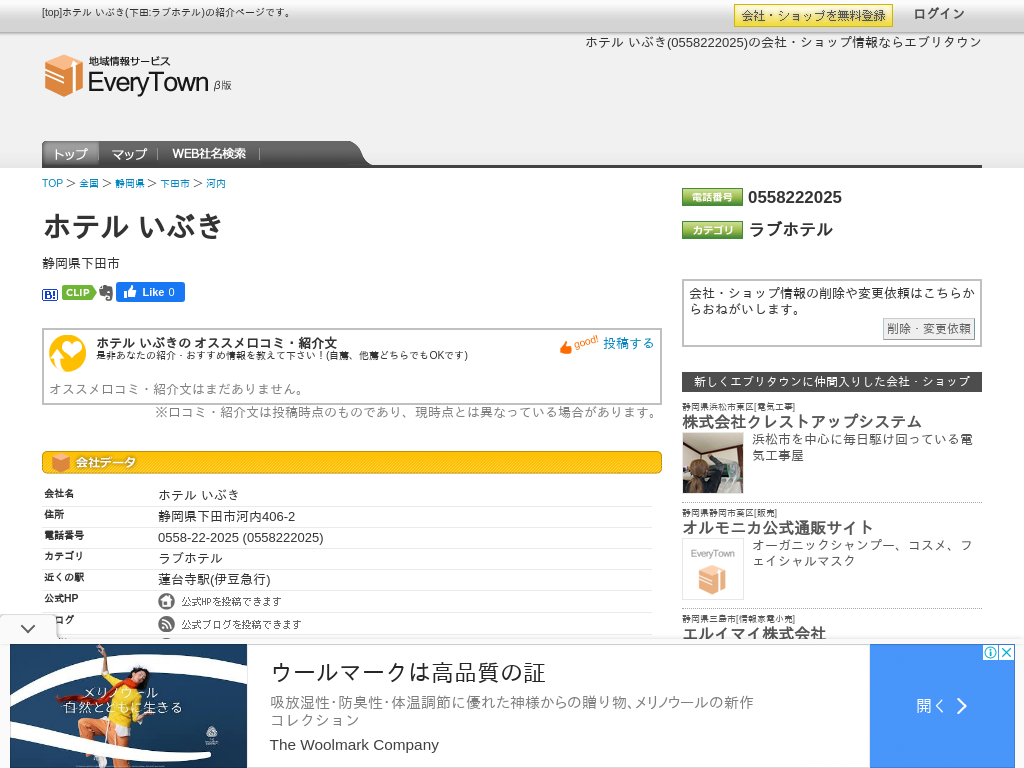This screenshot has width=1024, height=768.
Task: Open エルイマイ株式会社 listing
Action: 754,633
